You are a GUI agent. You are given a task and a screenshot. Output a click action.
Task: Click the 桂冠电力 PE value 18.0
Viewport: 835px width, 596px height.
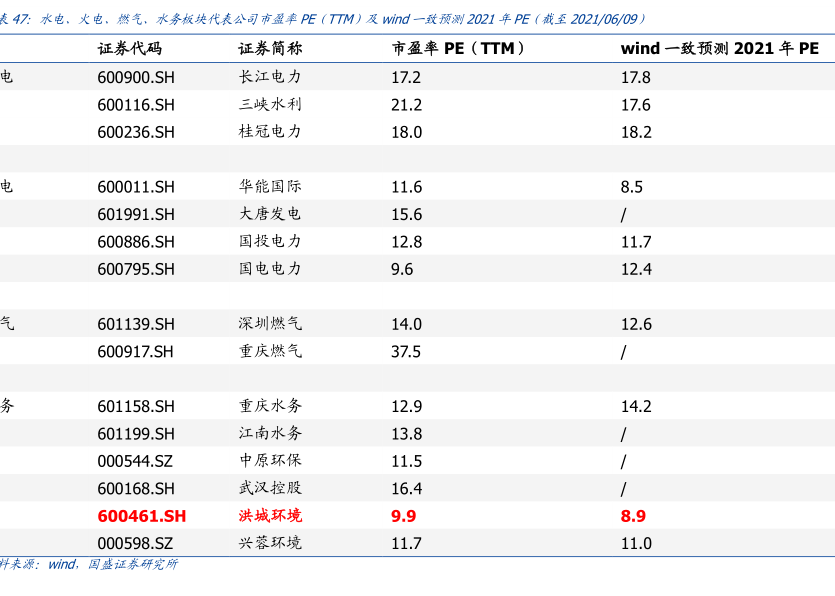pyautogui.click(x=406, y=132)
